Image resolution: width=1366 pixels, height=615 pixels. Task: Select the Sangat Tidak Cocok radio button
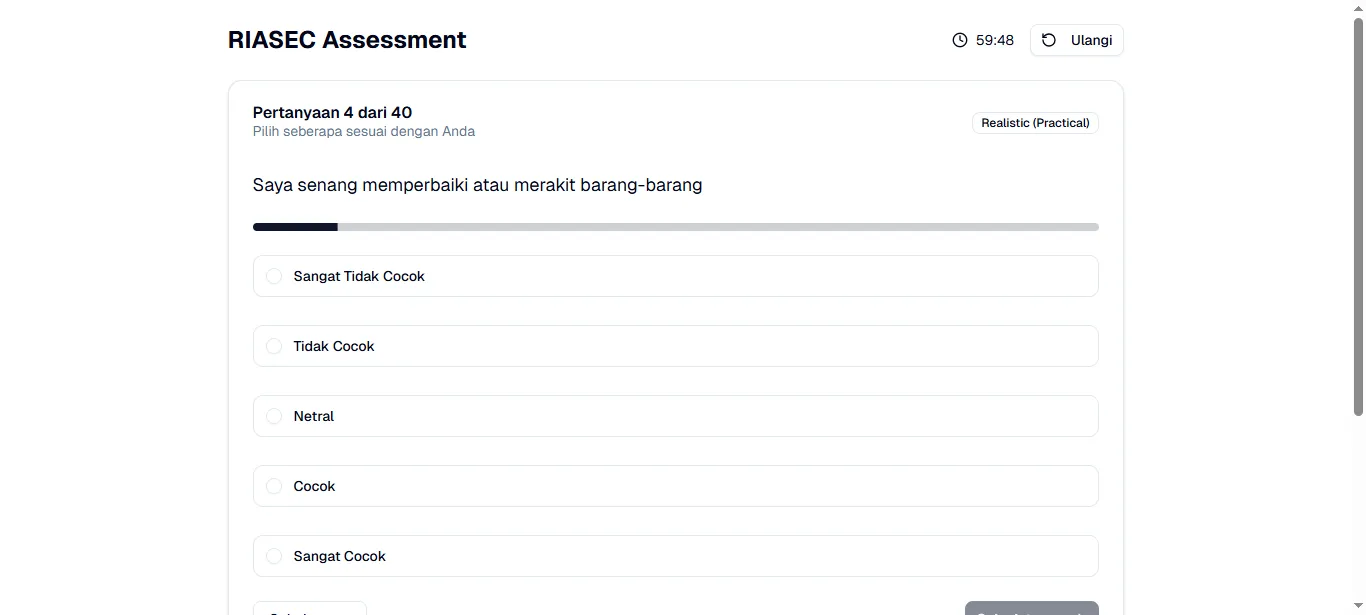[x=273, y=276]
